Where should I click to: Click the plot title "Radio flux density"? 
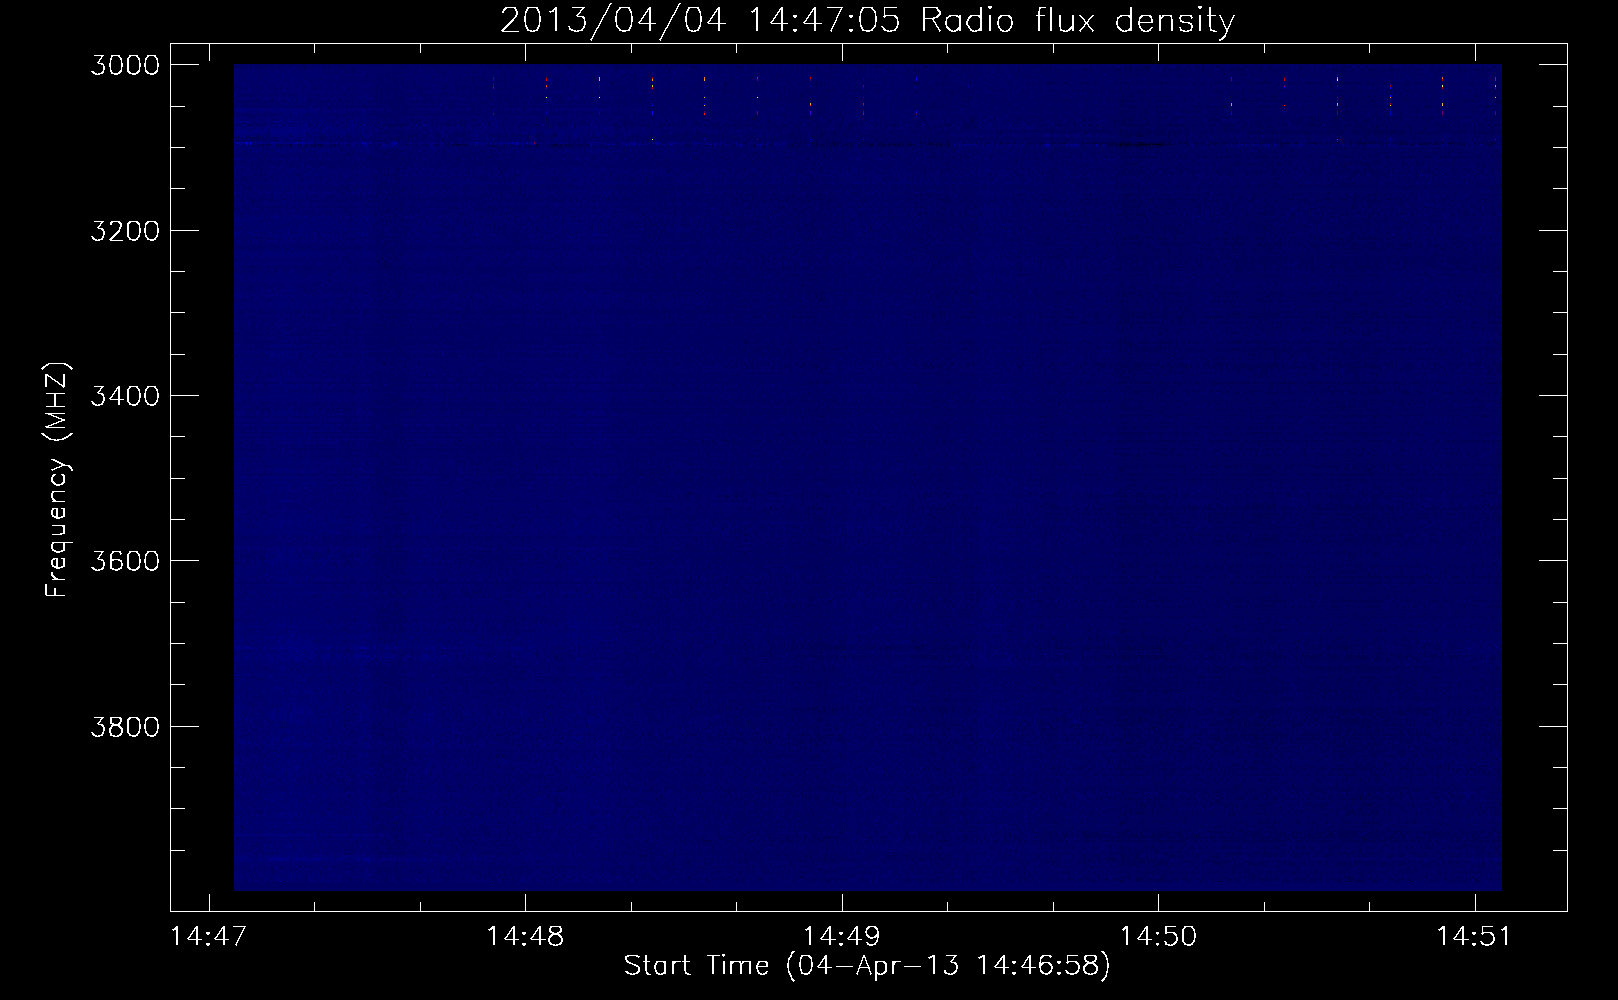click(x=1077, y=21)
